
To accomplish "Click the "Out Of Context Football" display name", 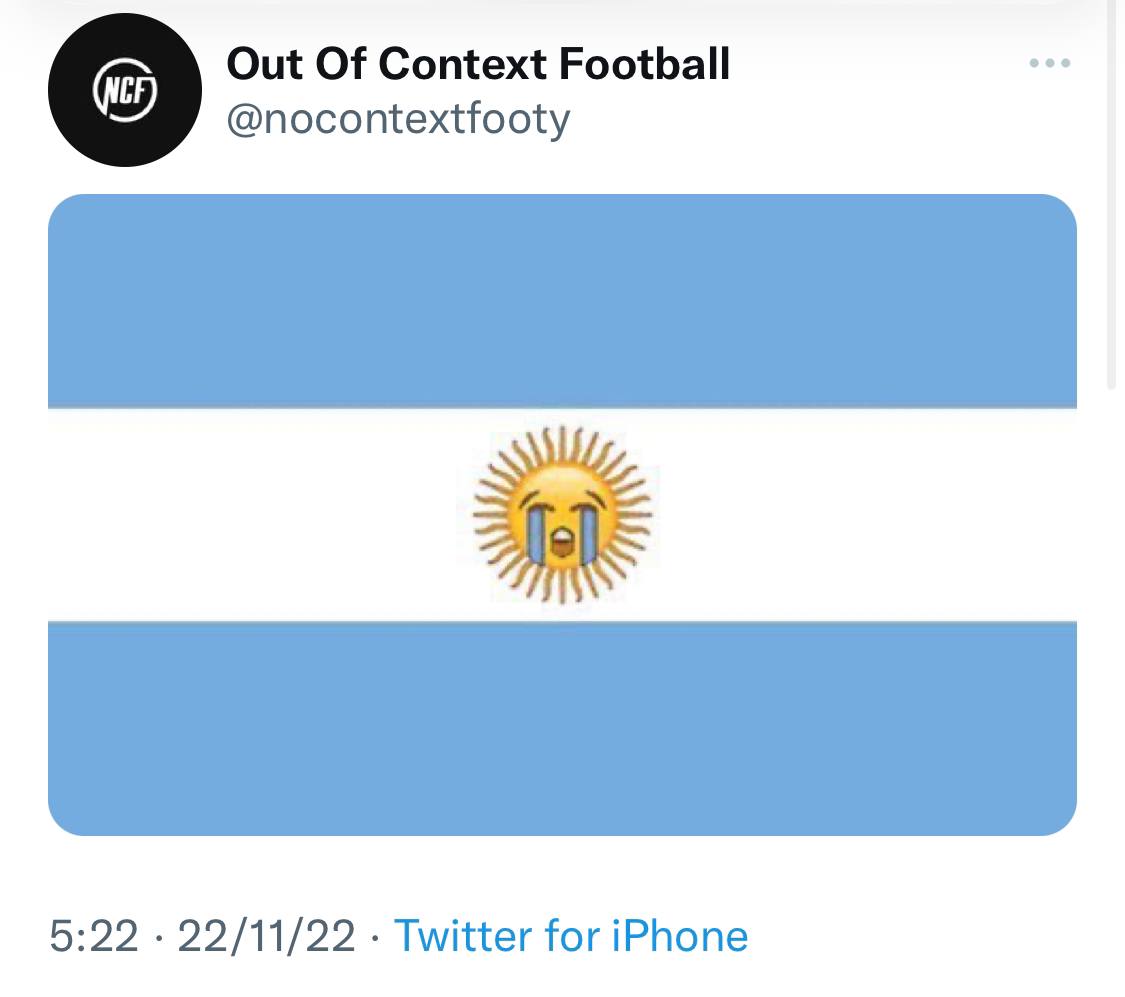I will [x=478, y=64].
